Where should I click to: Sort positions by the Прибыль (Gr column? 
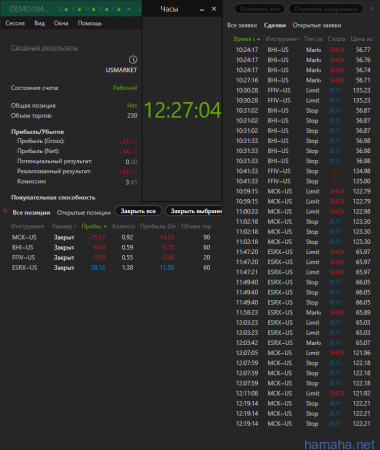(158, 226)
